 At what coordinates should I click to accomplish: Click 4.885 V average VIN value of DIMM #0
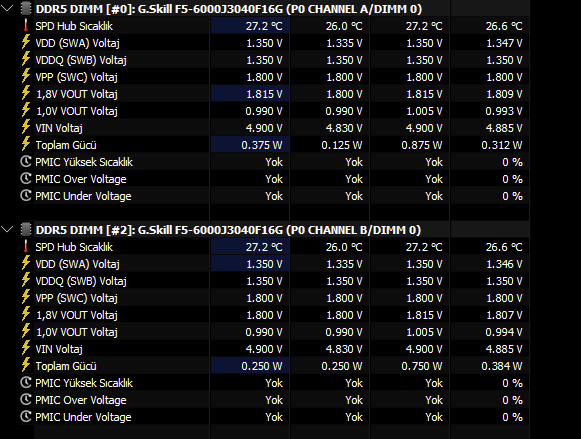pyautogui.click(x=504, y=128)
